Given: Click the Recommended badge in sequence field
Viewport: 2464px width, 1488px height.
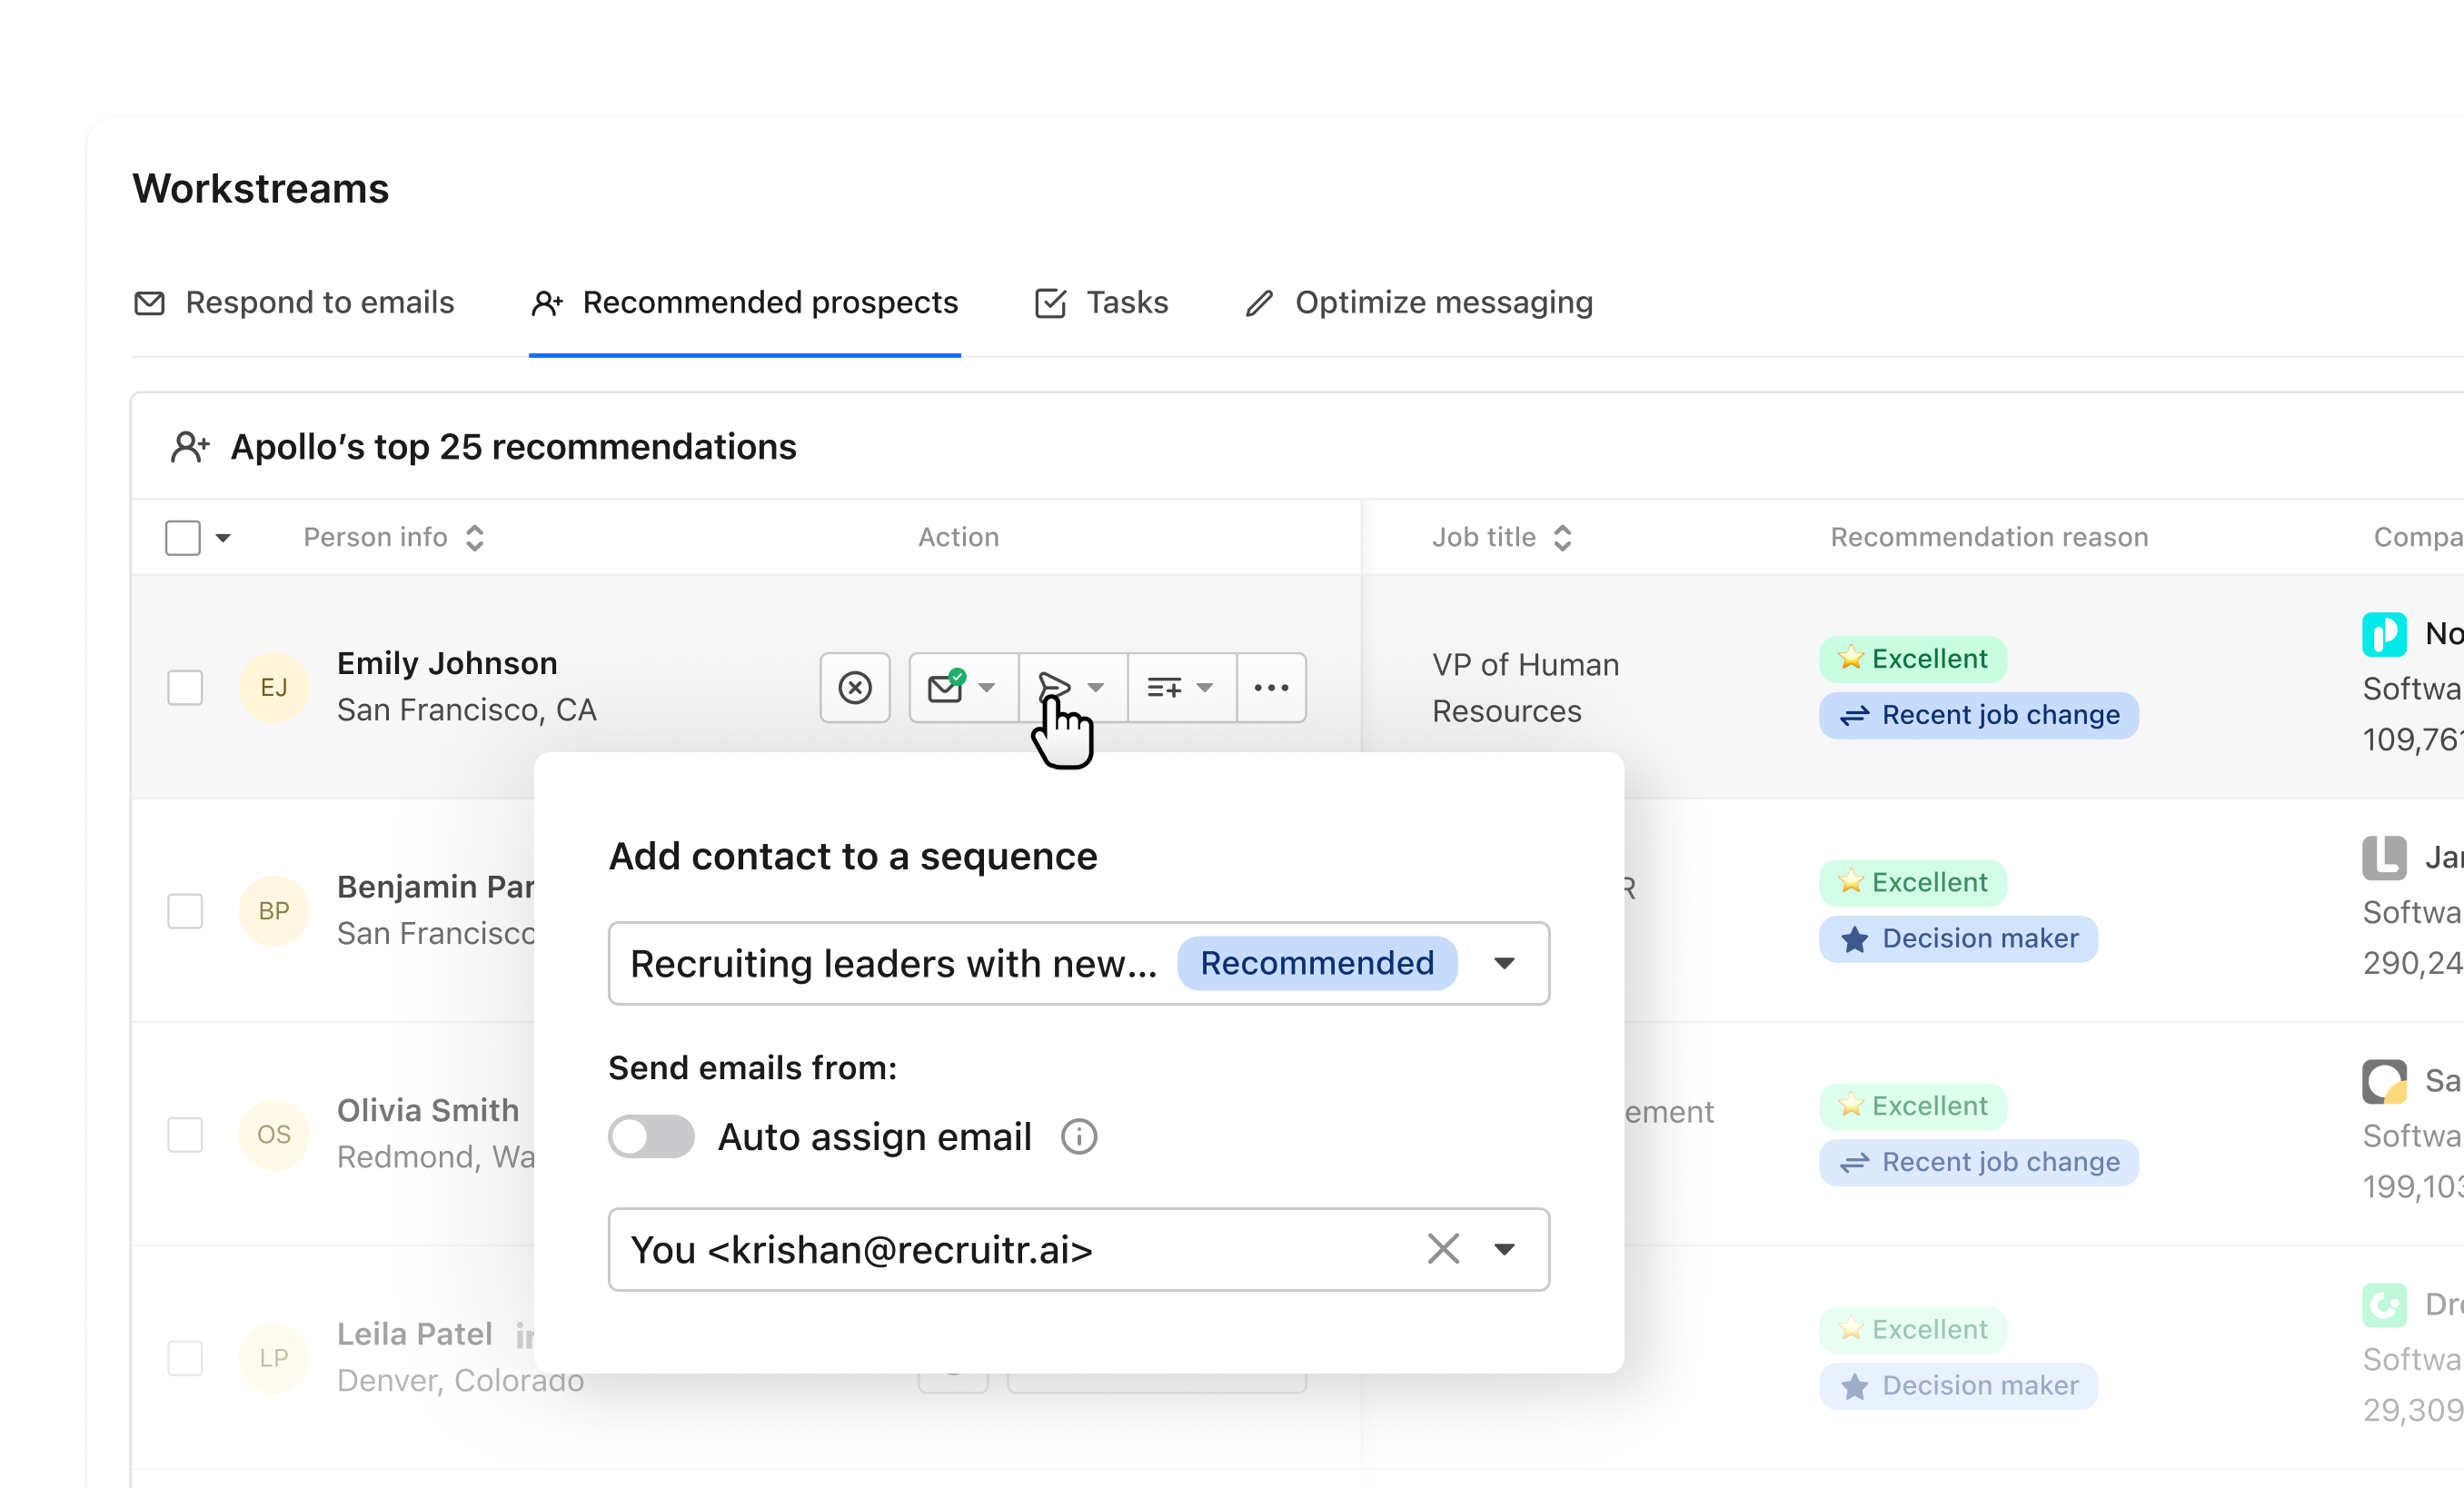Looking at the screenshot, I should click(x=1317, y=962).
